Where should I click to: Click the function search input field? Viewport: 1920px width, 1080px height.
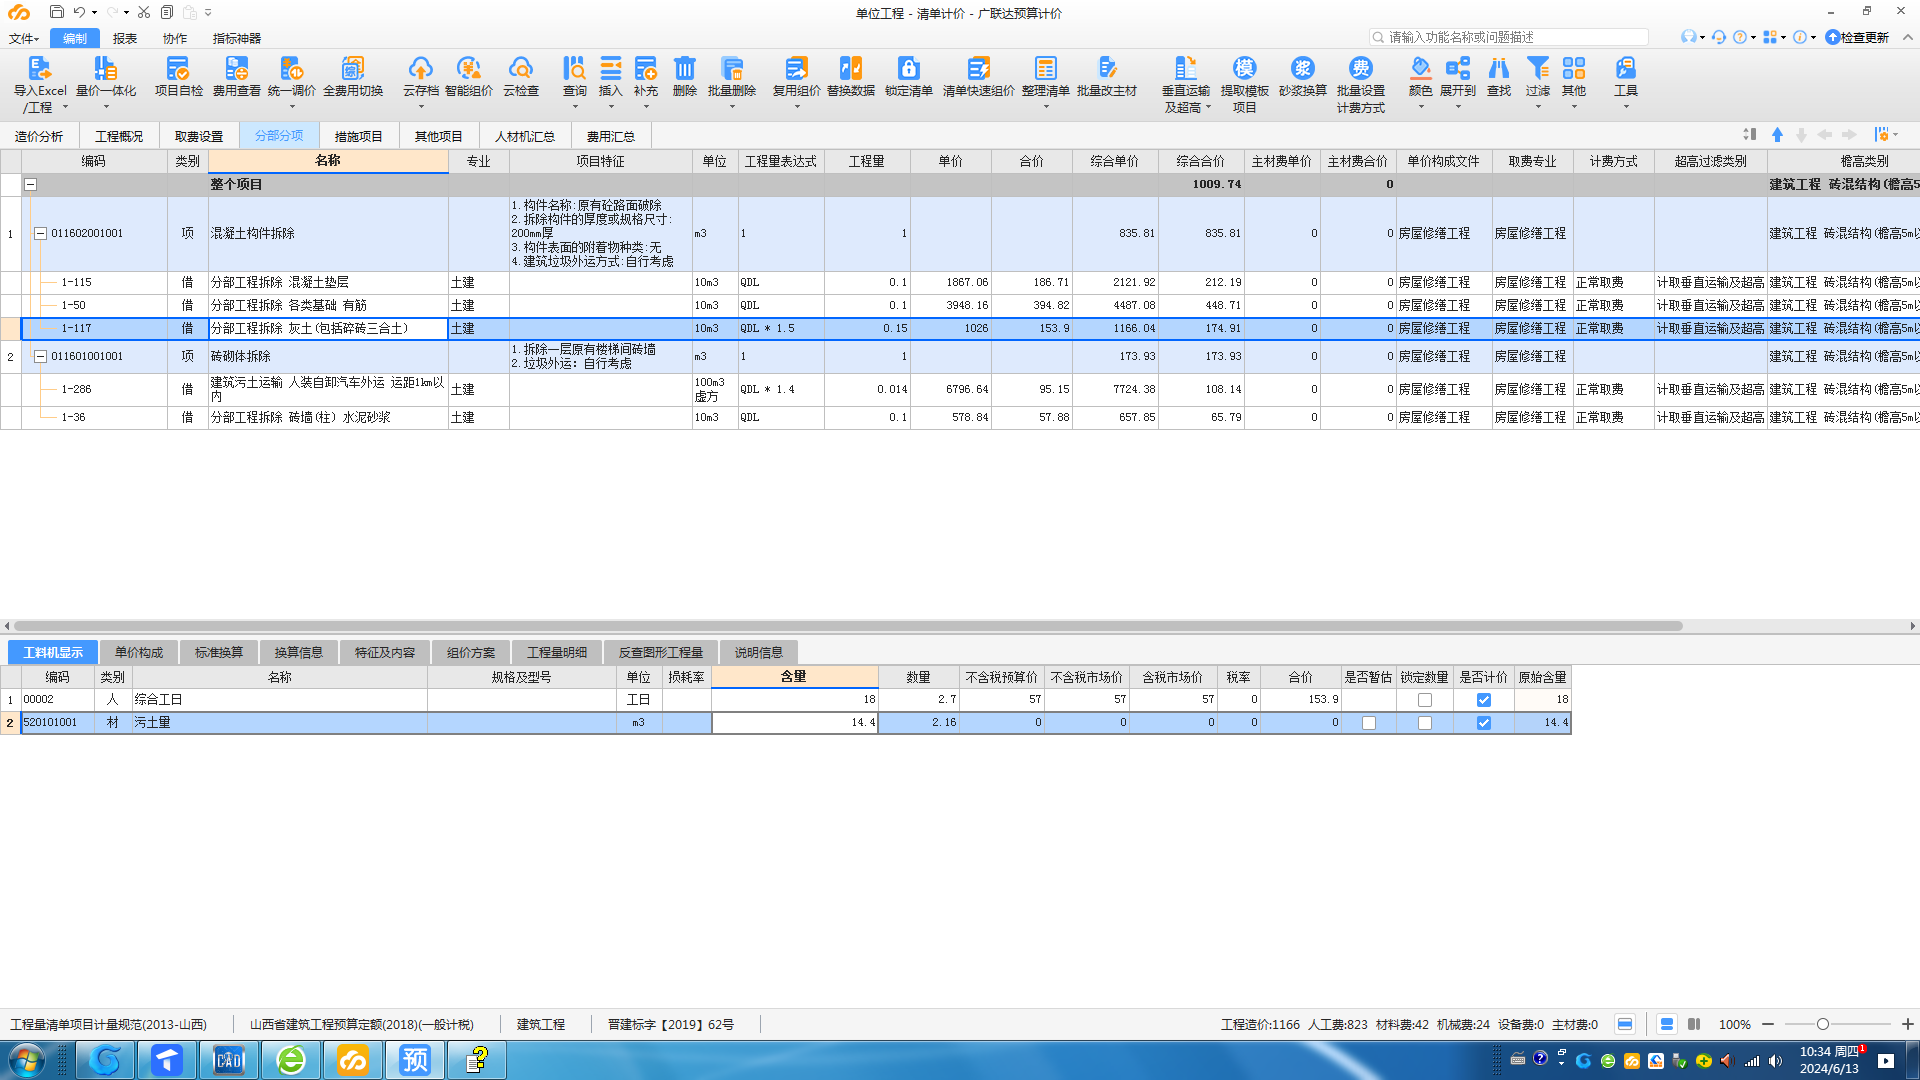[1508, 37]
